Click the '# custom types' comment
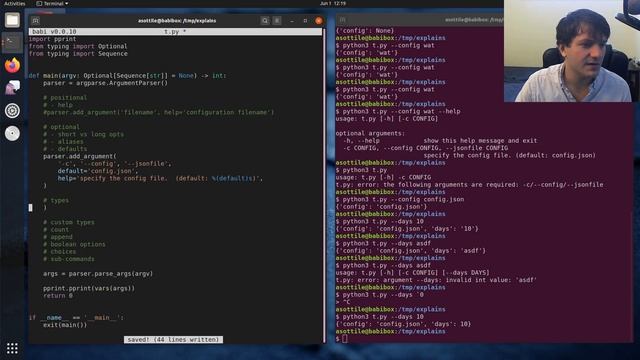Viewport: 640px width, 360px height. [x=69, y=222]
